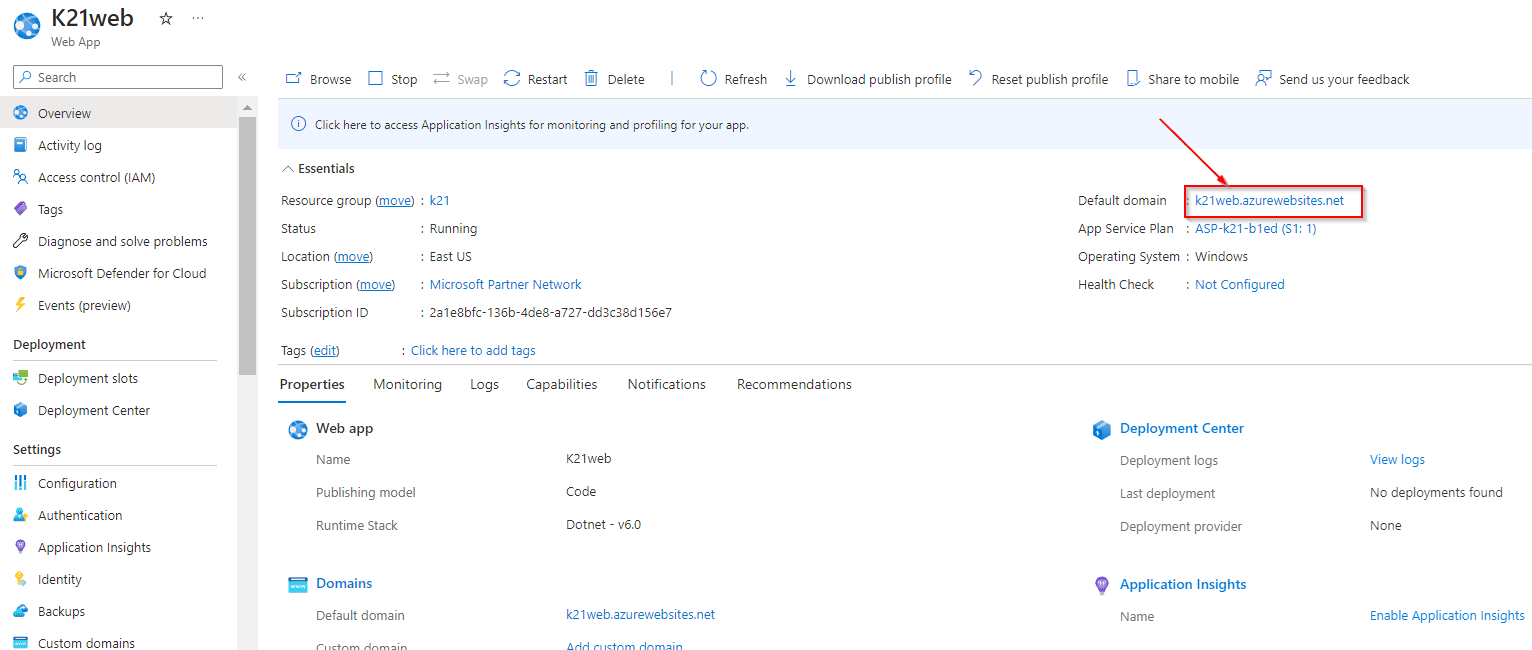This screenshot has width=1532, height=650.
Task: Collapse the Essentials section
Action: click(x=288, y=168)
